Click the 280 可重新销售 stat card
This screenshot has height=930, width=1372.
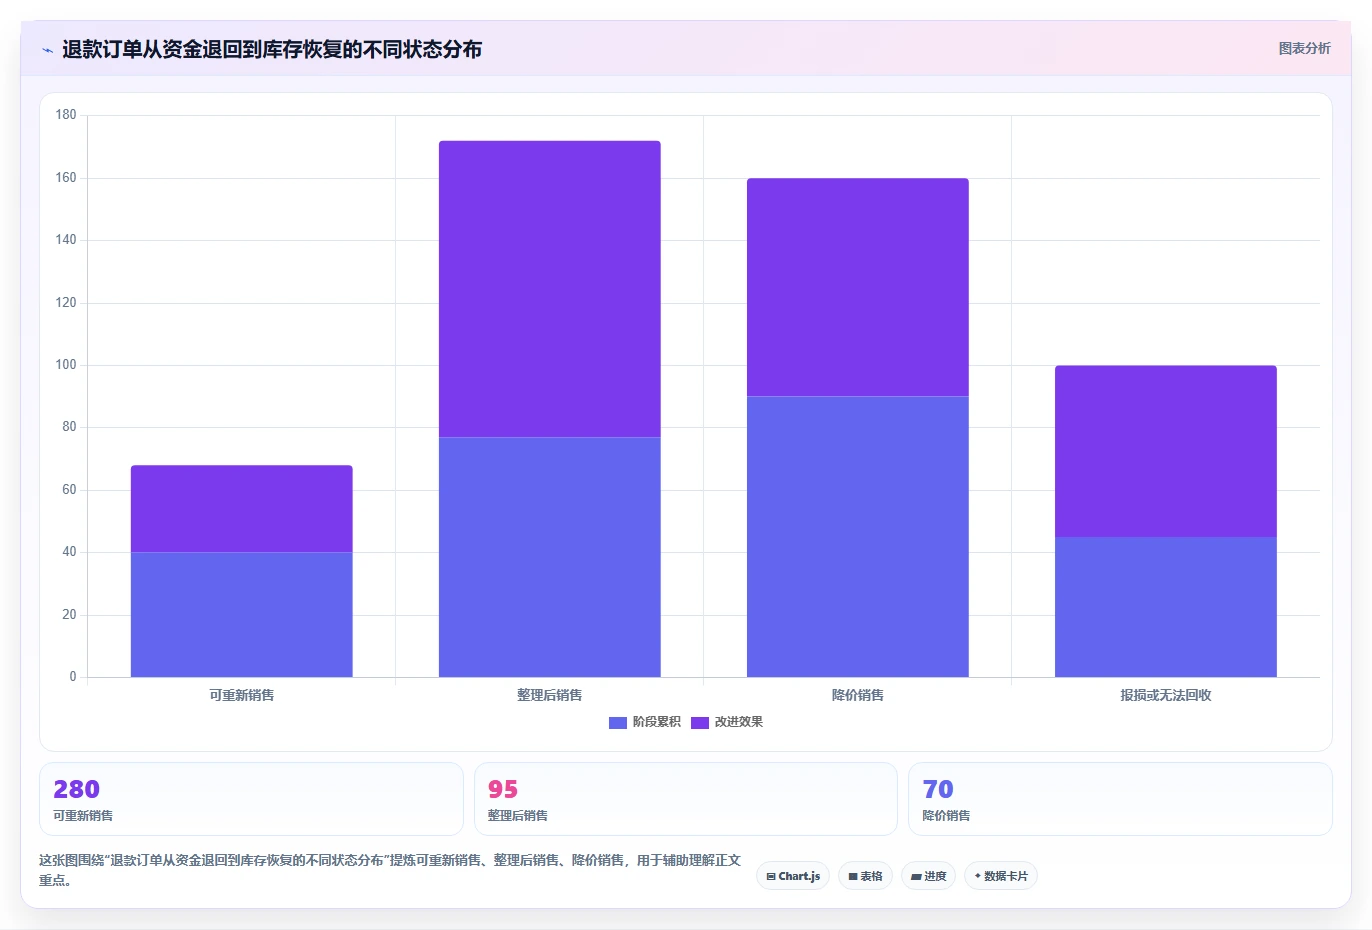[251, 799]
